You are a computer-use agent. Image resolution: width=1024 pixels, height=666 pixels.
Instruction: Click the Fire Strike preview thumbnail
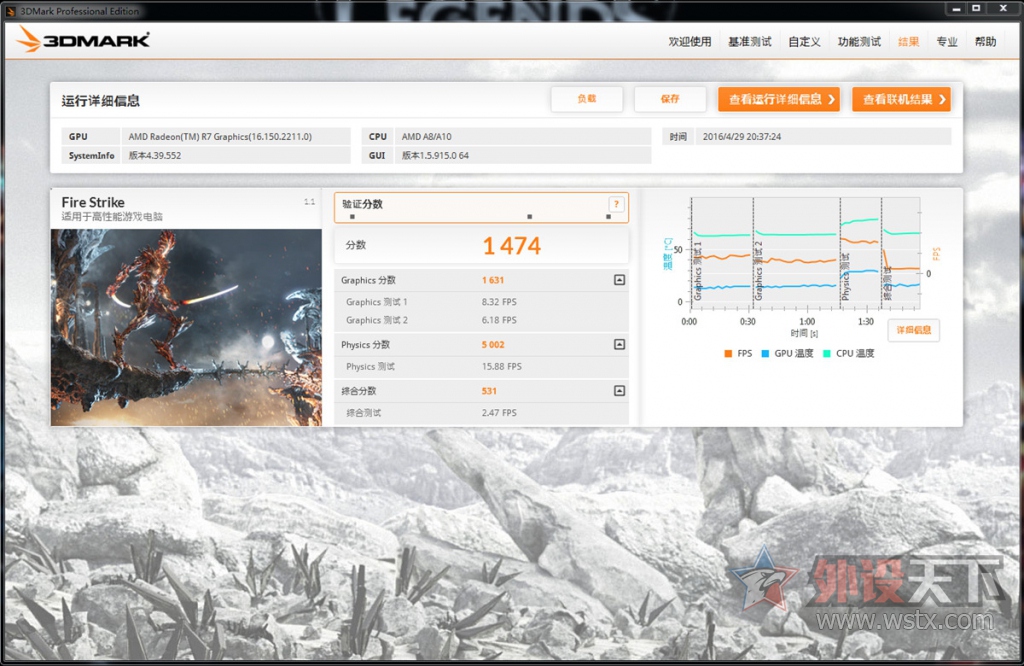pyautogui.click(x=186, y=327)
